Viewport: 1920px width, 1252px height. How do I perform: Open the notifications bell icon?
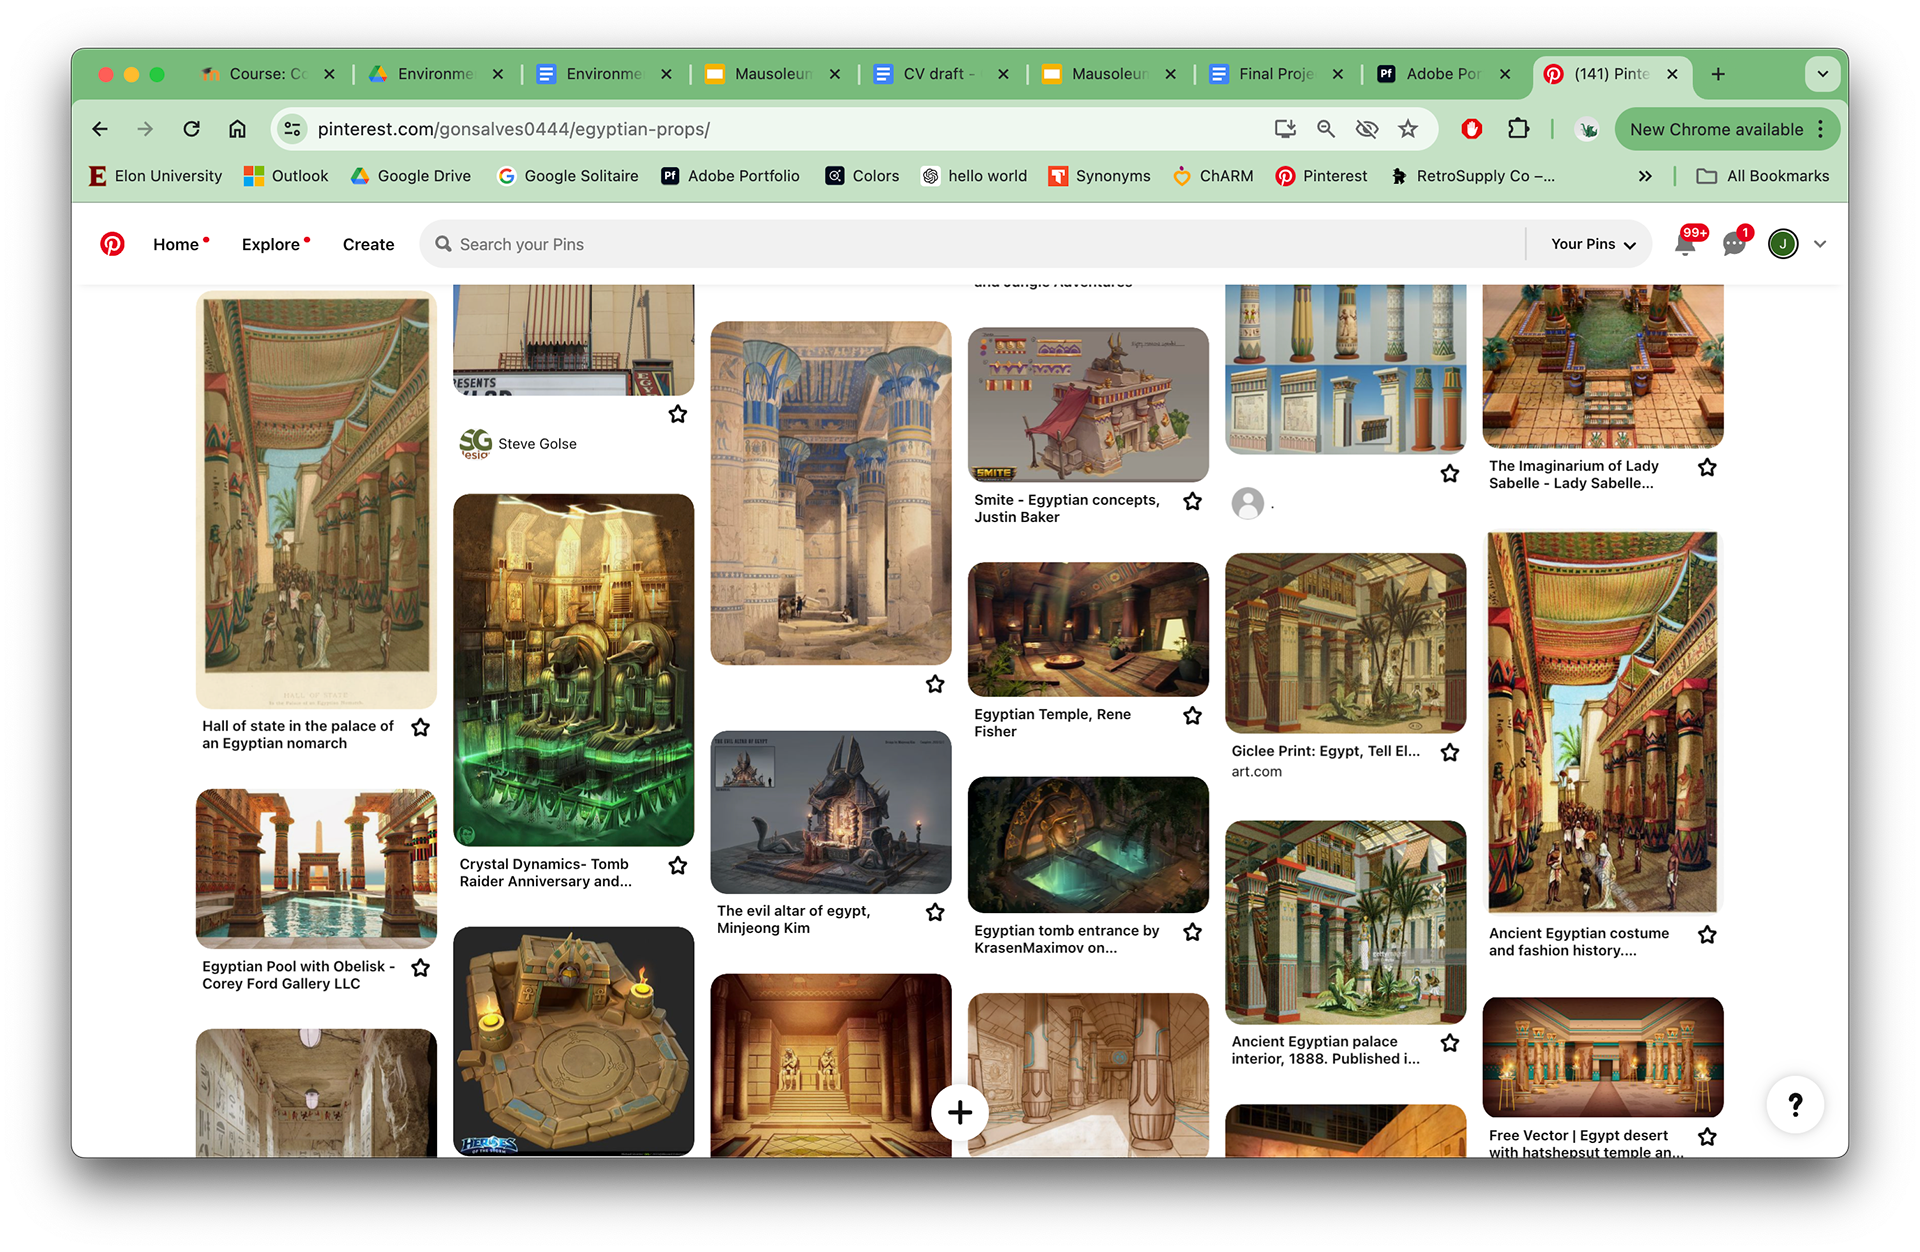click(1686, 244)
